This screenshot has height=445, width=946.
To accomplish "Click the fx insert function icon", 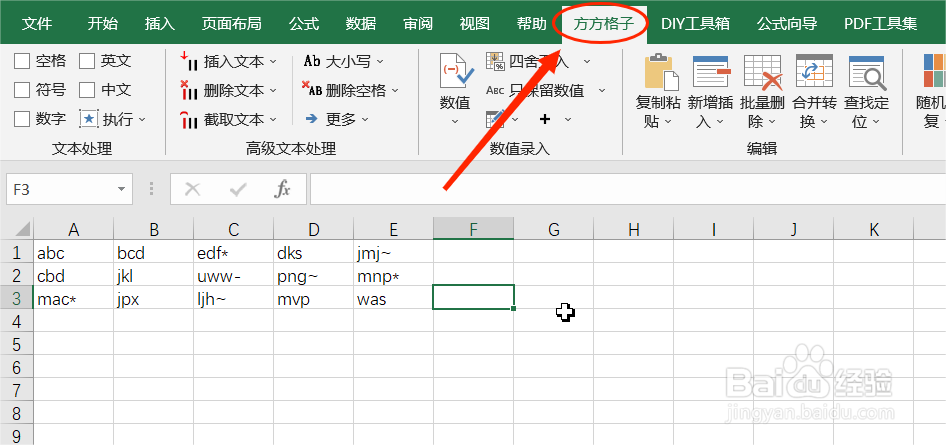I will coord(282,190).
